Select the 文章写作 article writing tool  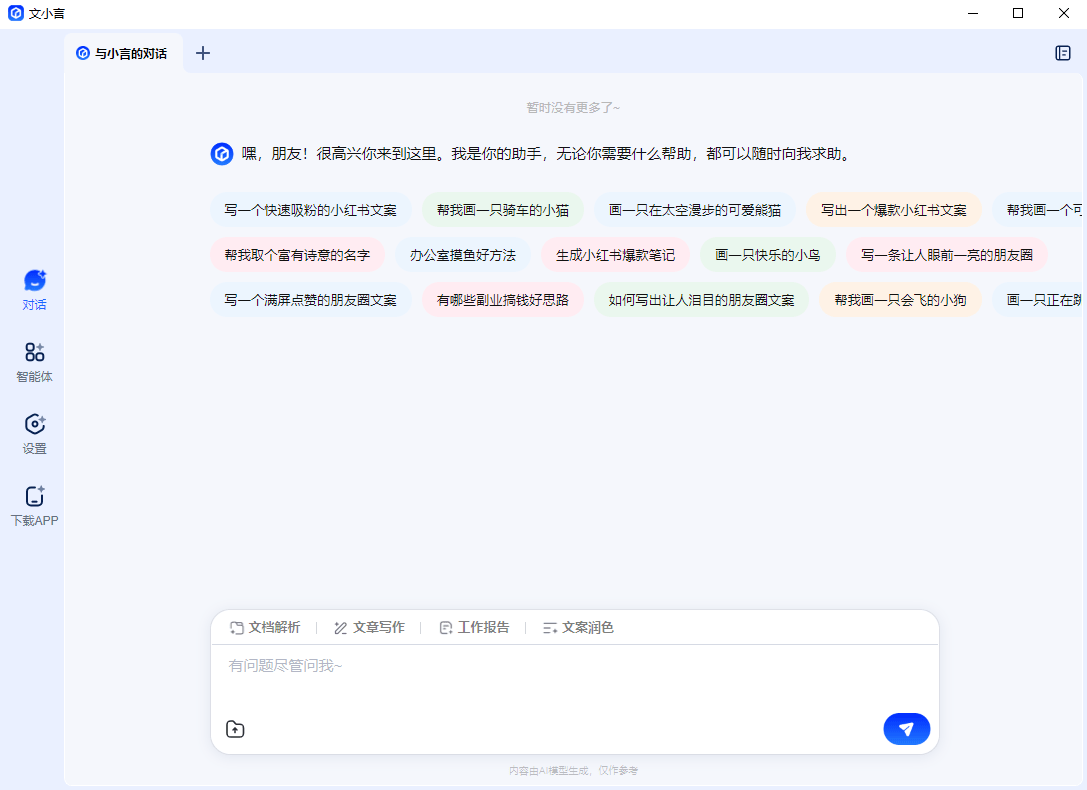point(369,628)
